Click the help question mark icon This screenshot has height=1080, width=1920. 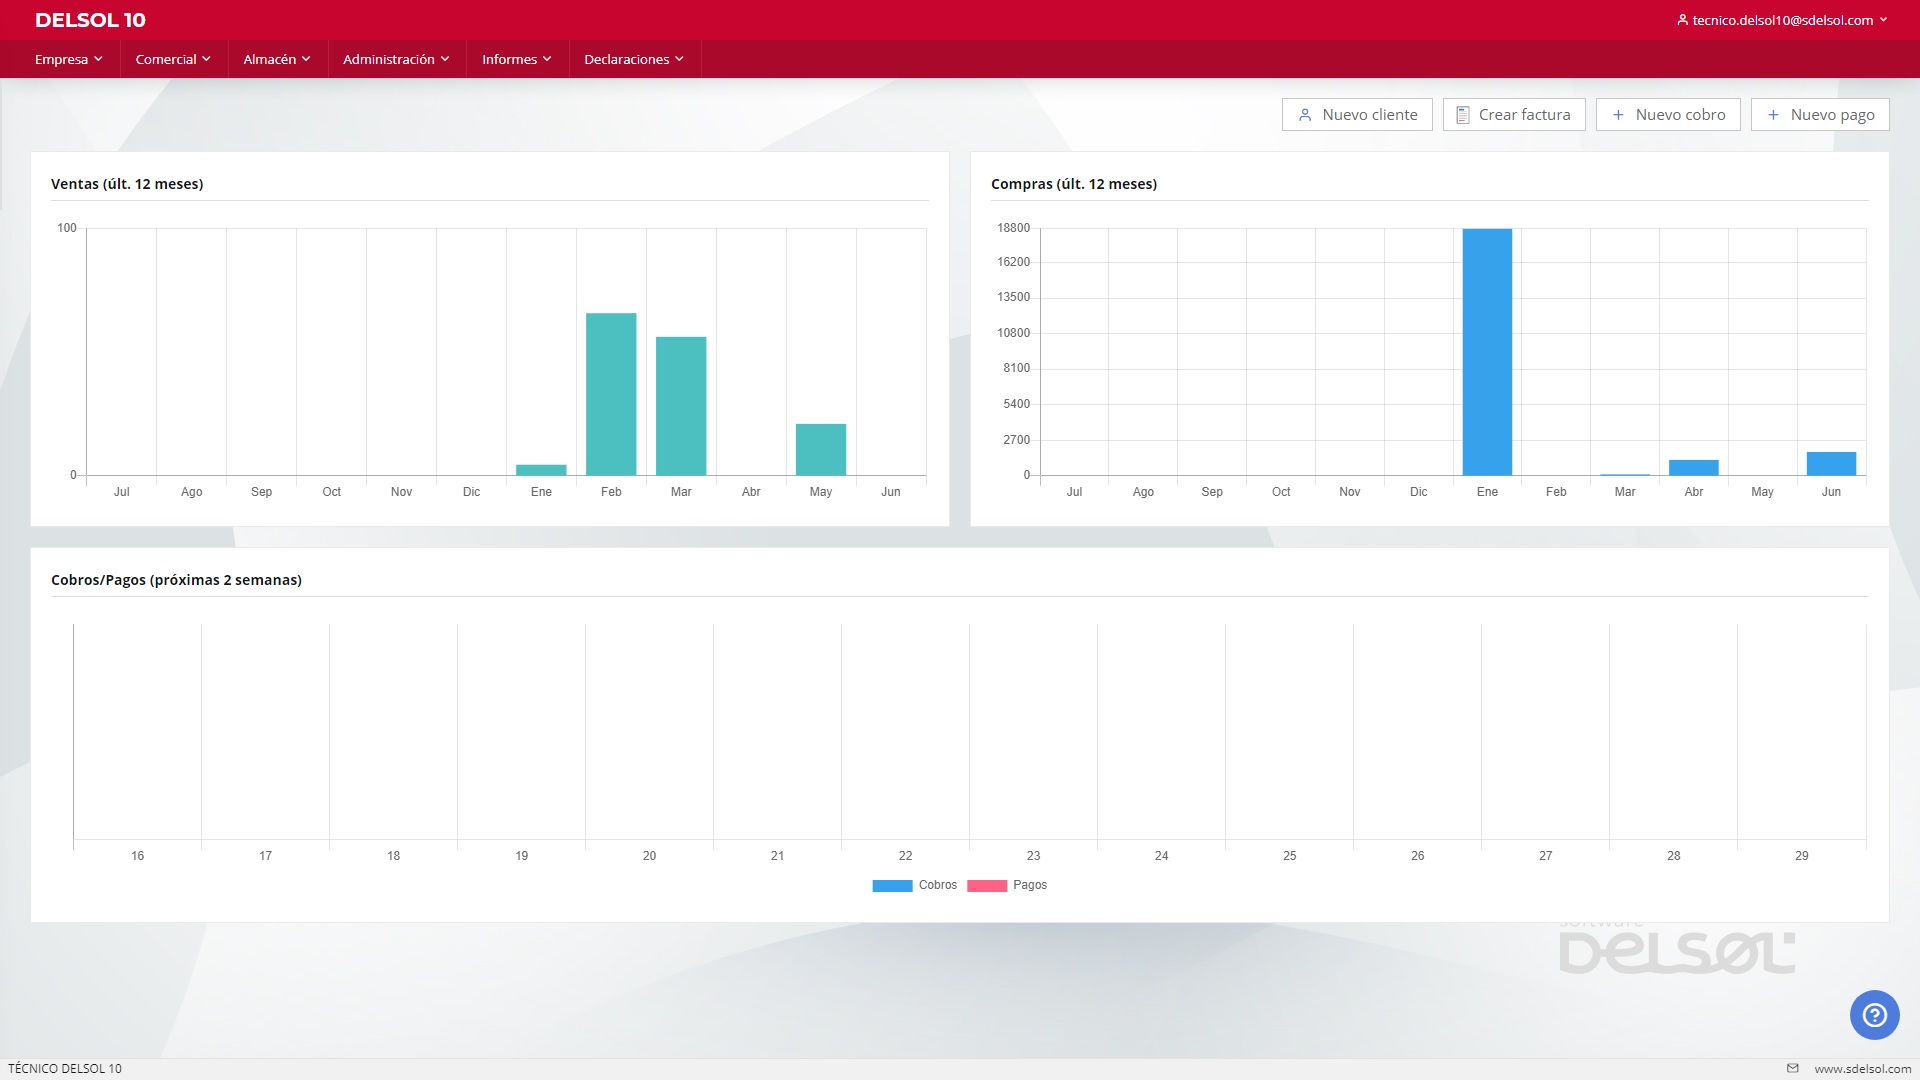1874,1015
